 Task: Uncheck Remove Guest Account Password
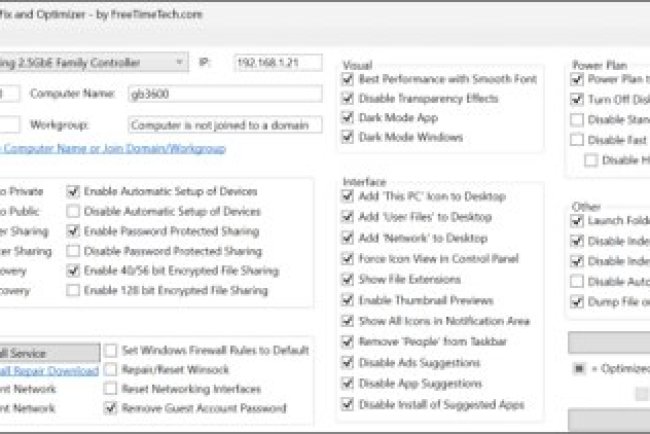pyautogui.click(x=112, y=408)
